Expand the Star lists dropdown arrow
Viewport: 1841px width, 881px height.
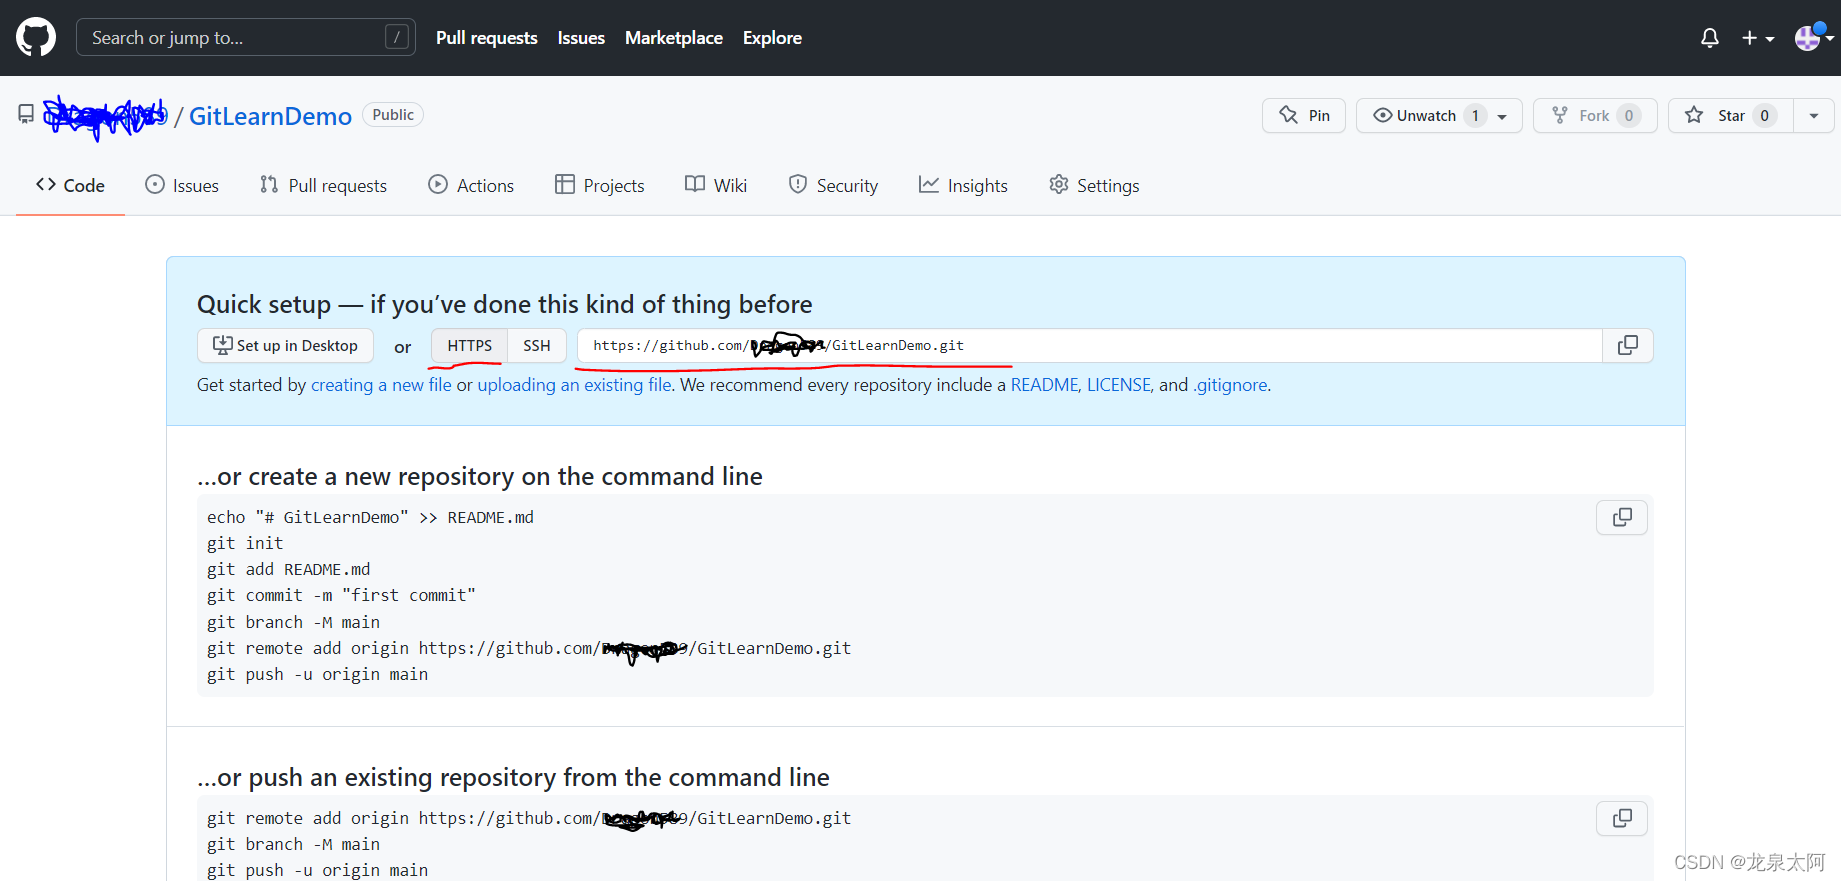click(1814, 116)
